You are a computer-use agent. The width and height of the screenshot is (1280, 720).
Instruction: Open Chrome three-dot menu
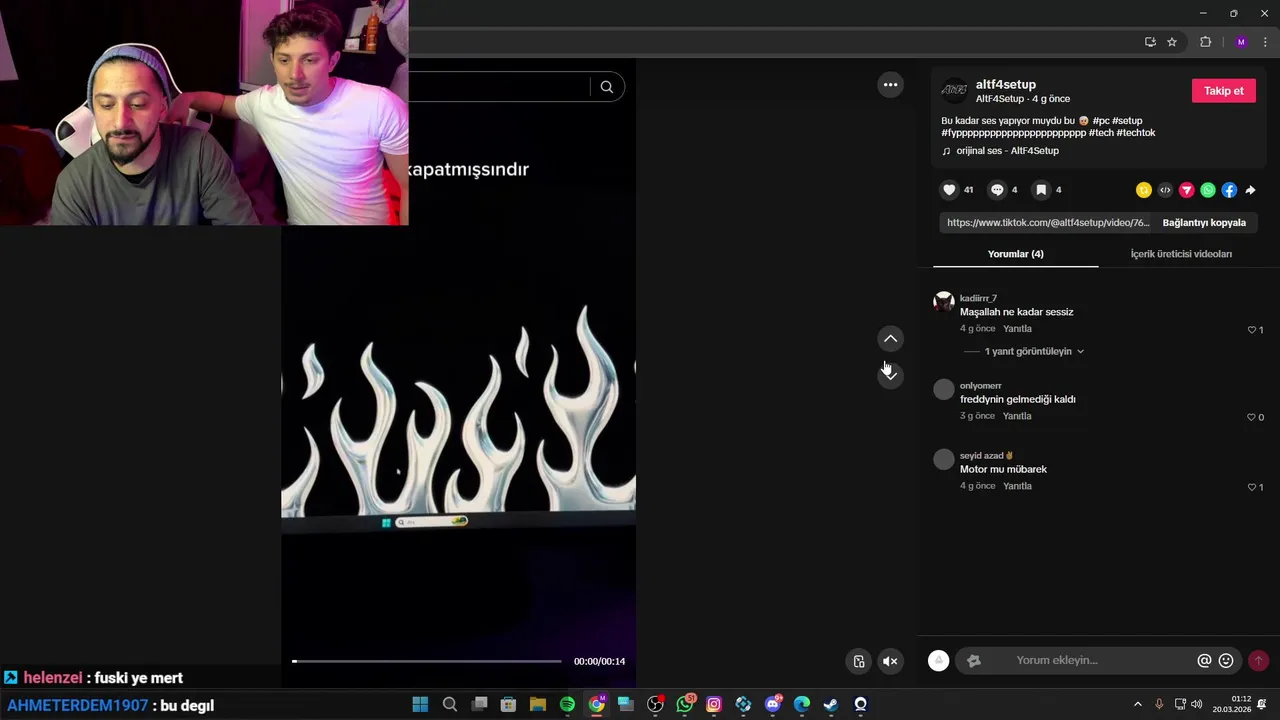click(1265, 42)
